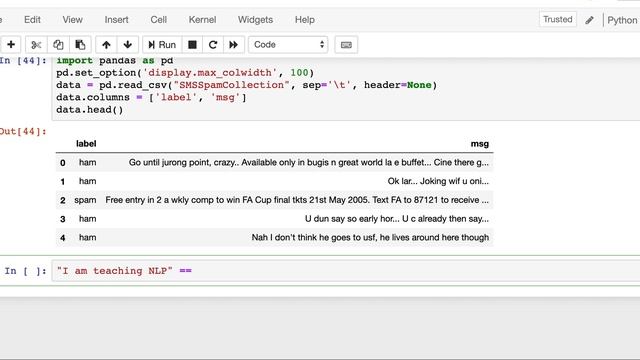Image resolution: width=640 pixels, height=360 pixels.
Task: Click 'Ok lar... Joking wif u oni...' message
Action: coord(438,181)
